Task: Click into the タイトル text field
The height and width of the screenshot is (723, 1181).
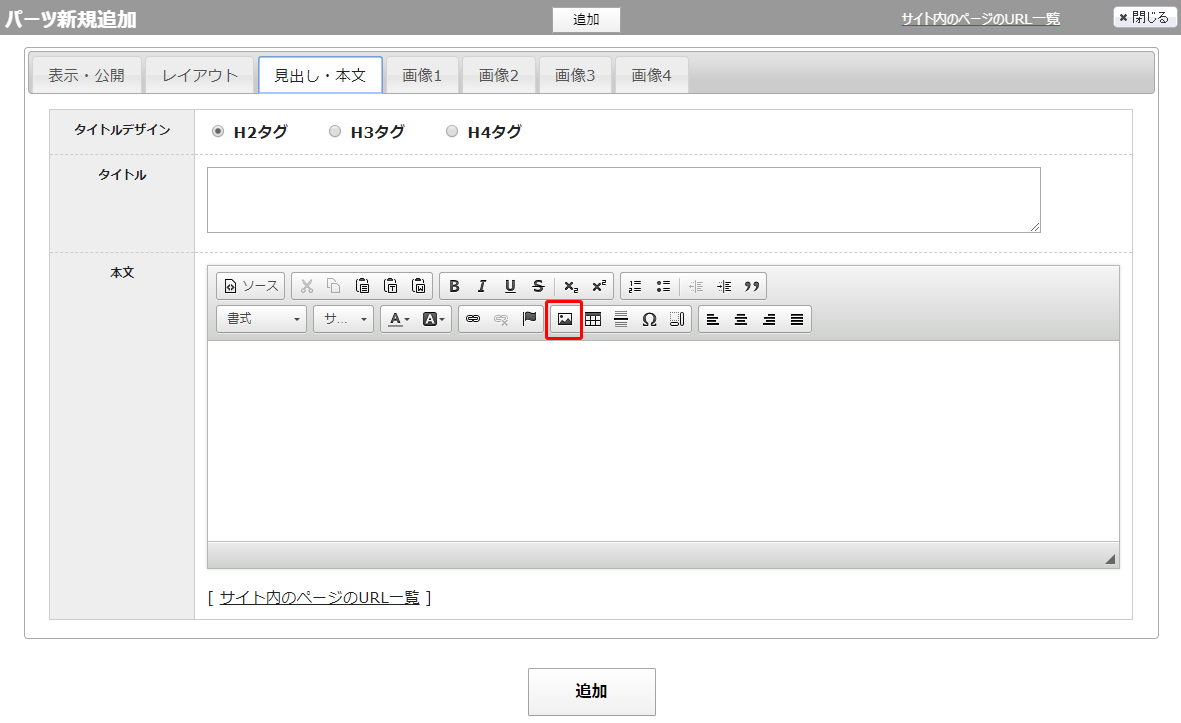Action: point(623,199)
